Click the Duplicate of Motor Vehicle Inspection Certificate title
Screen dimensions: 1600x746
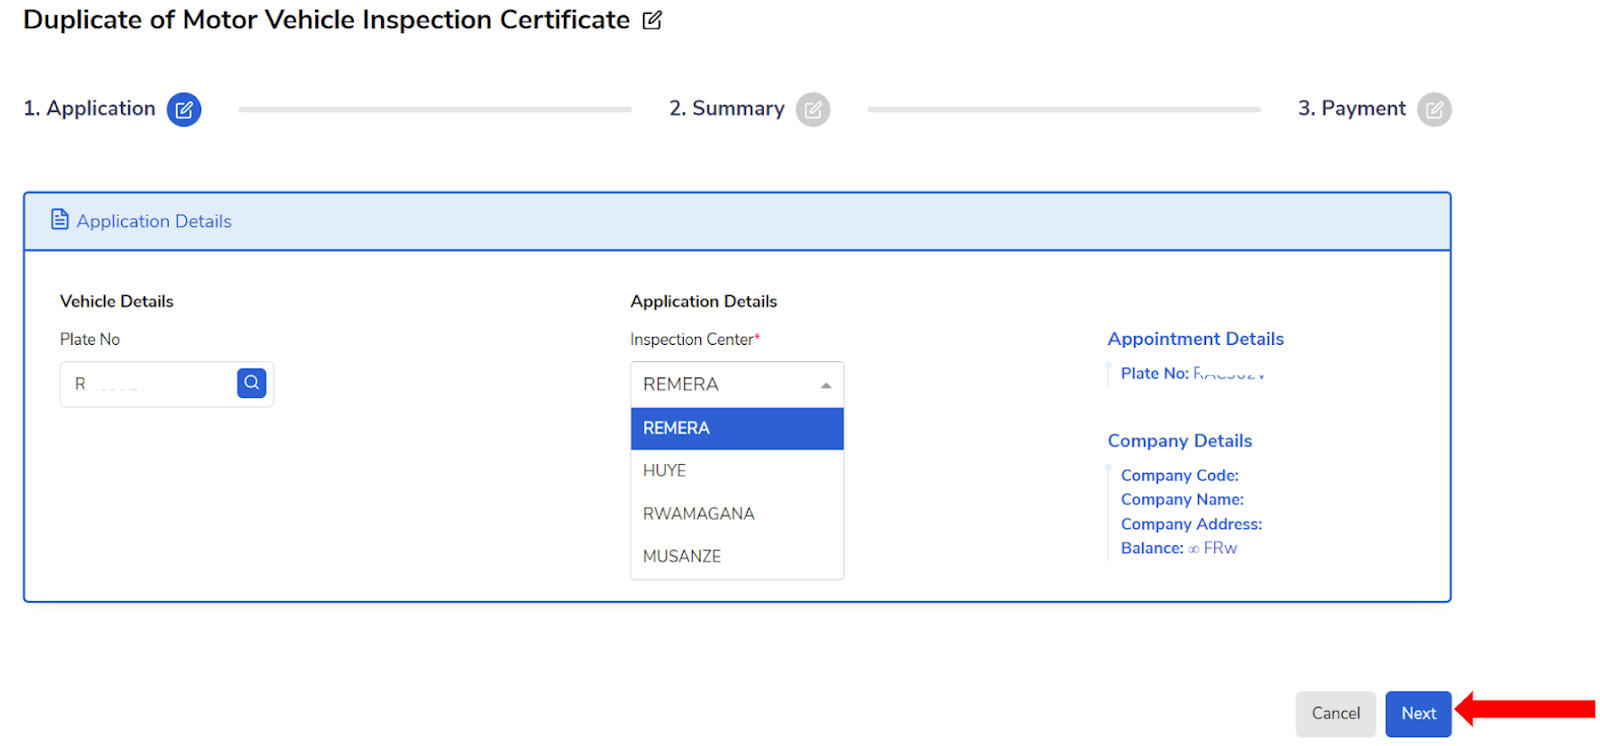[x=327, y=20]
